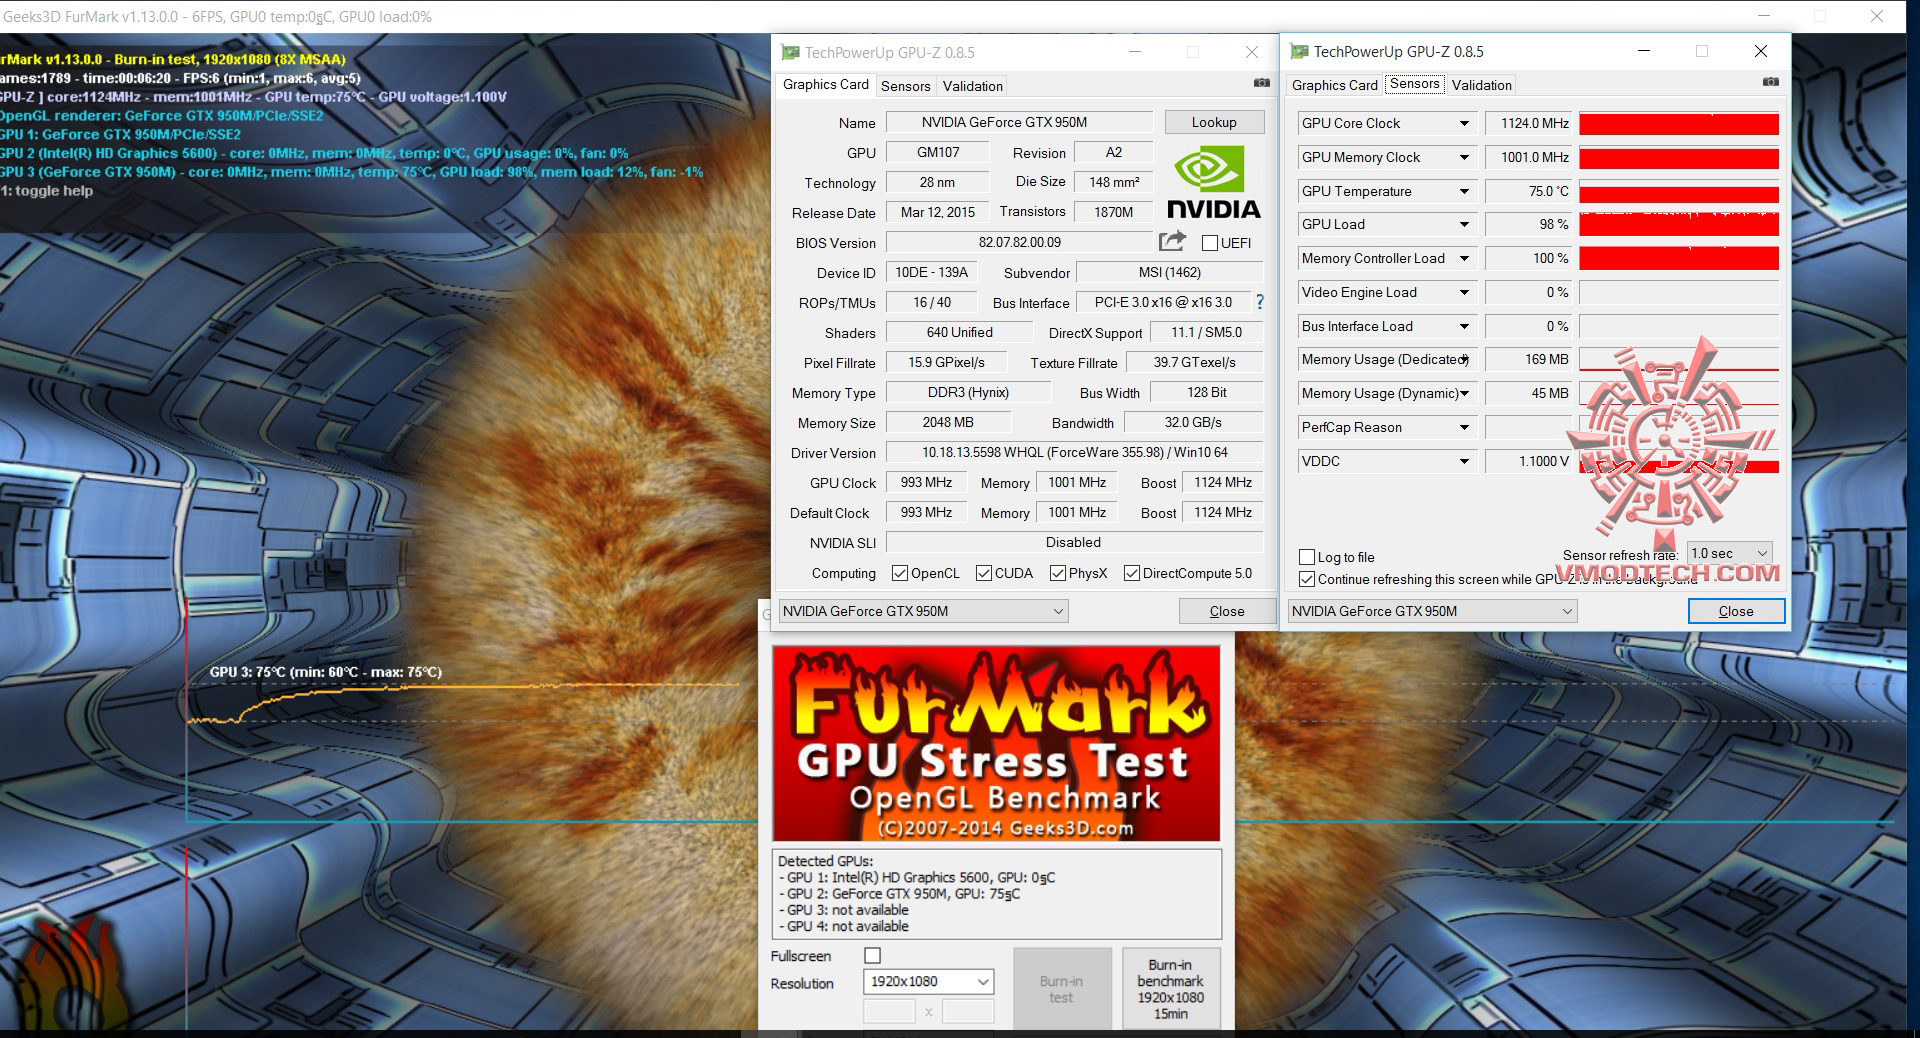
Task: Enable the Log to file checkbox
Action: click(x=1307, y=557)
